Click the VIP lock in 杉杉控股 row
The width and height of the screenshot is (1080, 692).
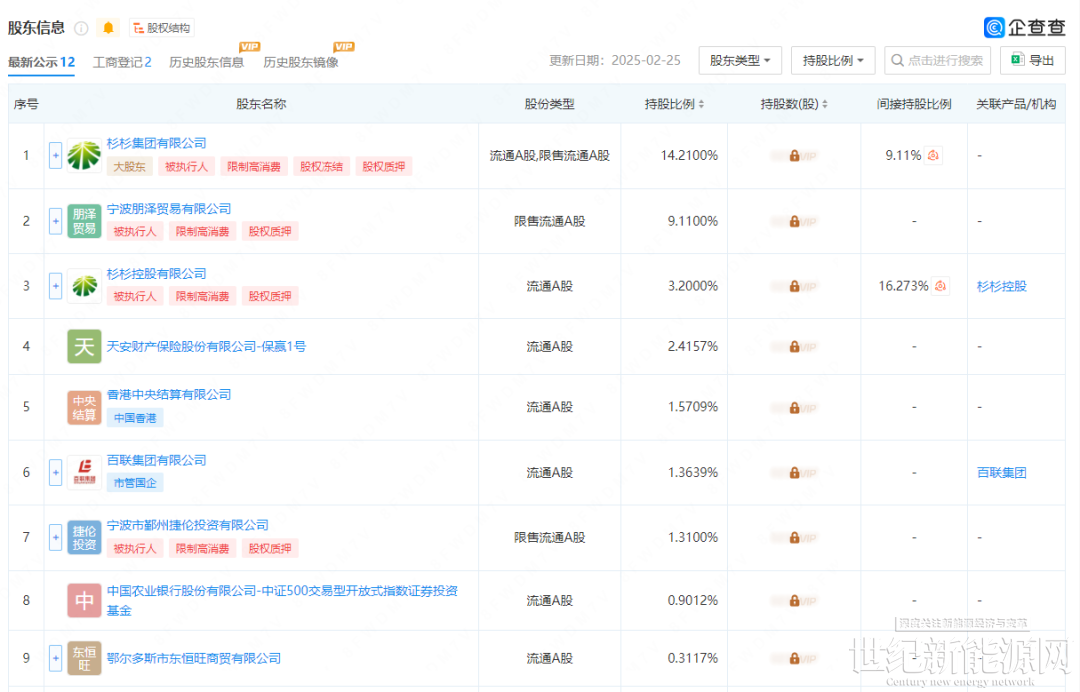pyautogui.click(x=794, y=286)
